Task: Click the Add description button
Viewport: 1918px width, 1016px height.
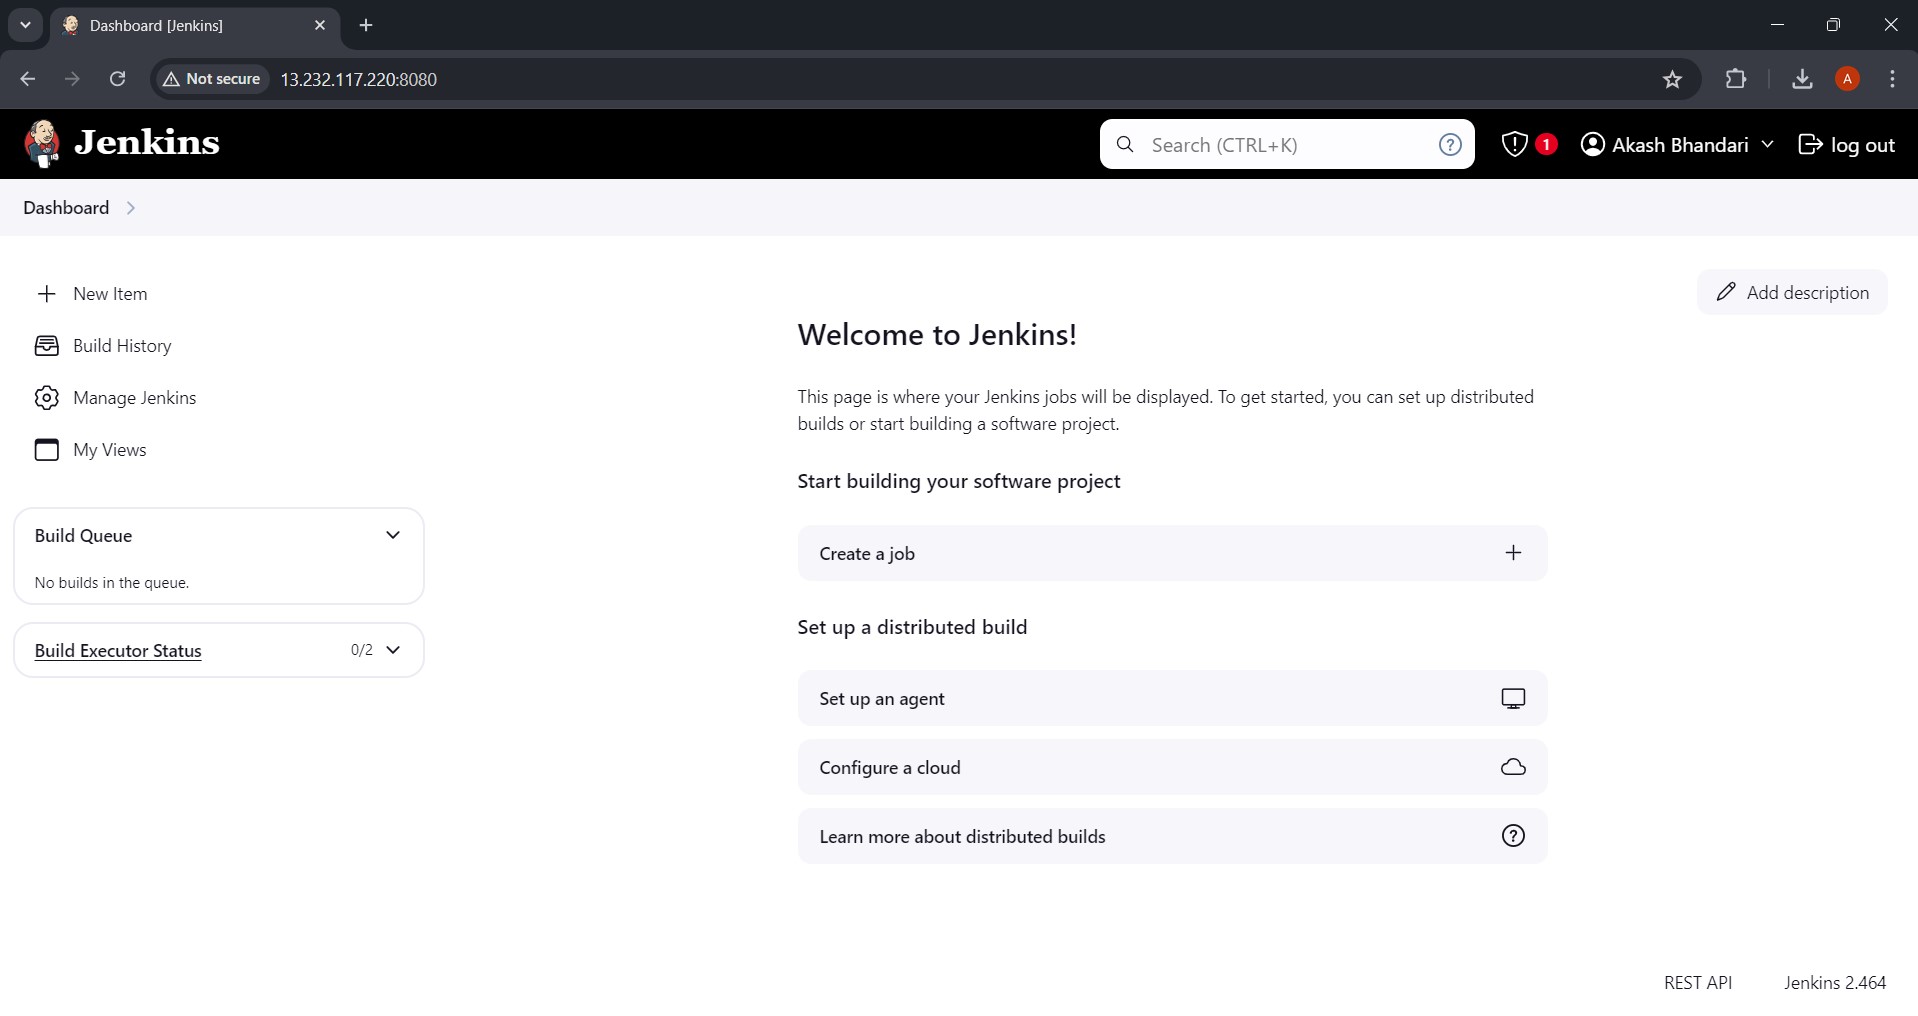Action: pyautogui.click(x=1791, y=292)
